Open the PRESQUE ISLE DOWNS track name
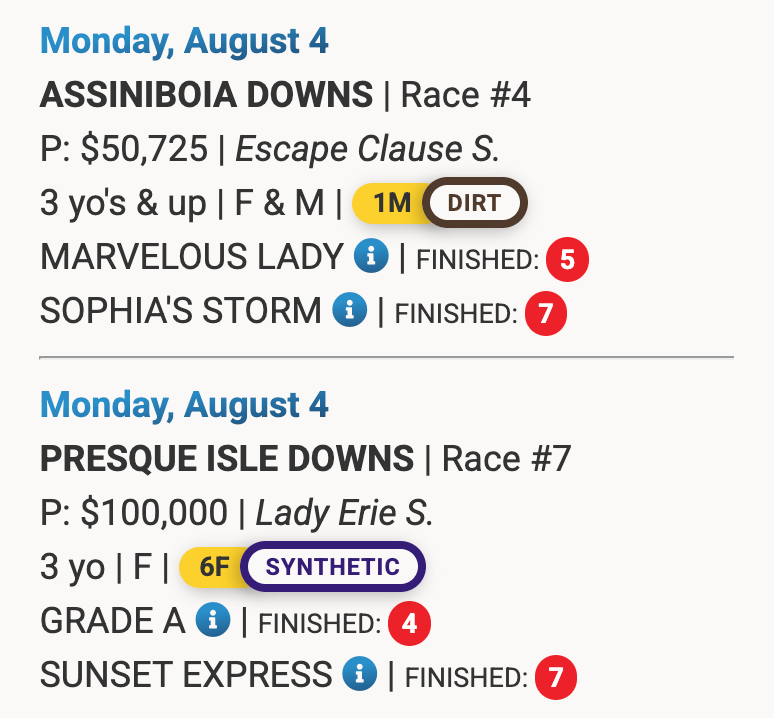This screenshot has height=718, width=774. pos(226,459)
